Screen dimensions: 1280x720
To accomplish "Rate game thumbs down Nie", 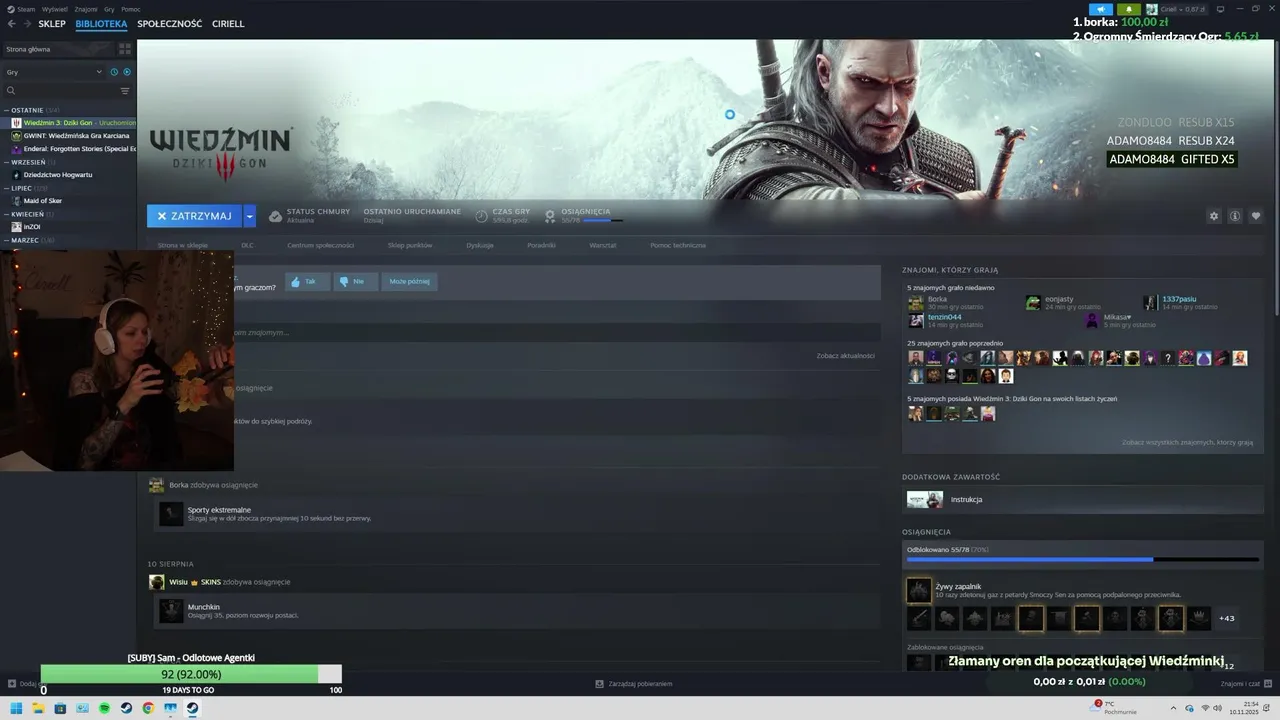I will click(x=355, y=282).
